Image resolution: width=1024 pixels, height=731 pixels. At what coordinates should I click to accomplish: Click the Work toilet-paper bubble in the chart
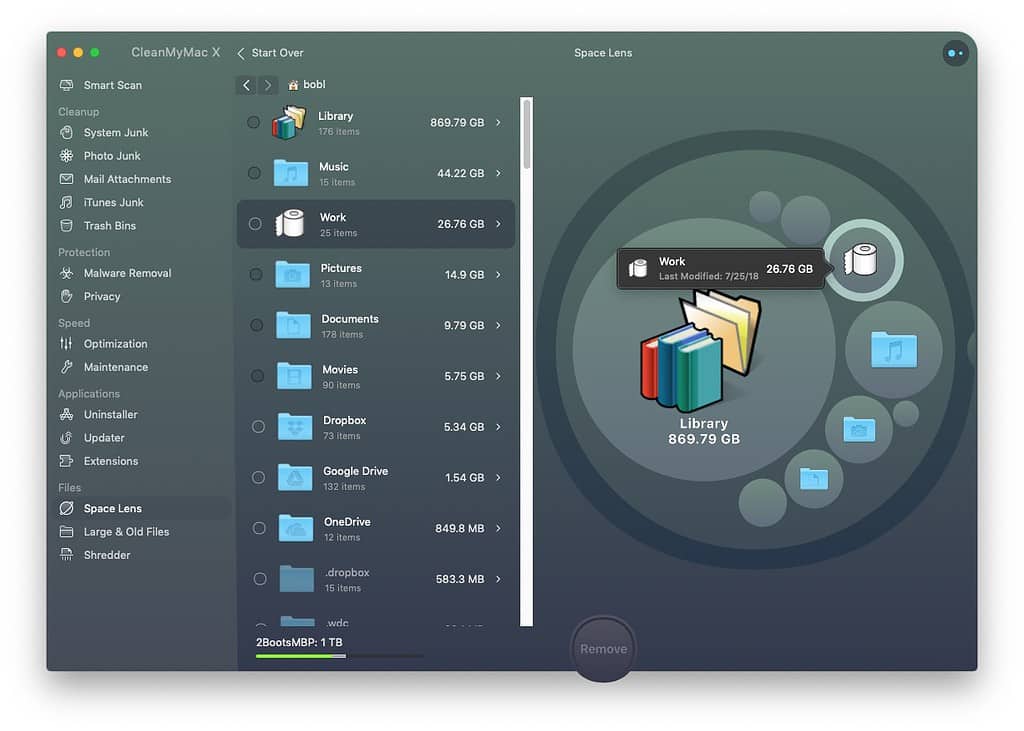pos(863,260)
